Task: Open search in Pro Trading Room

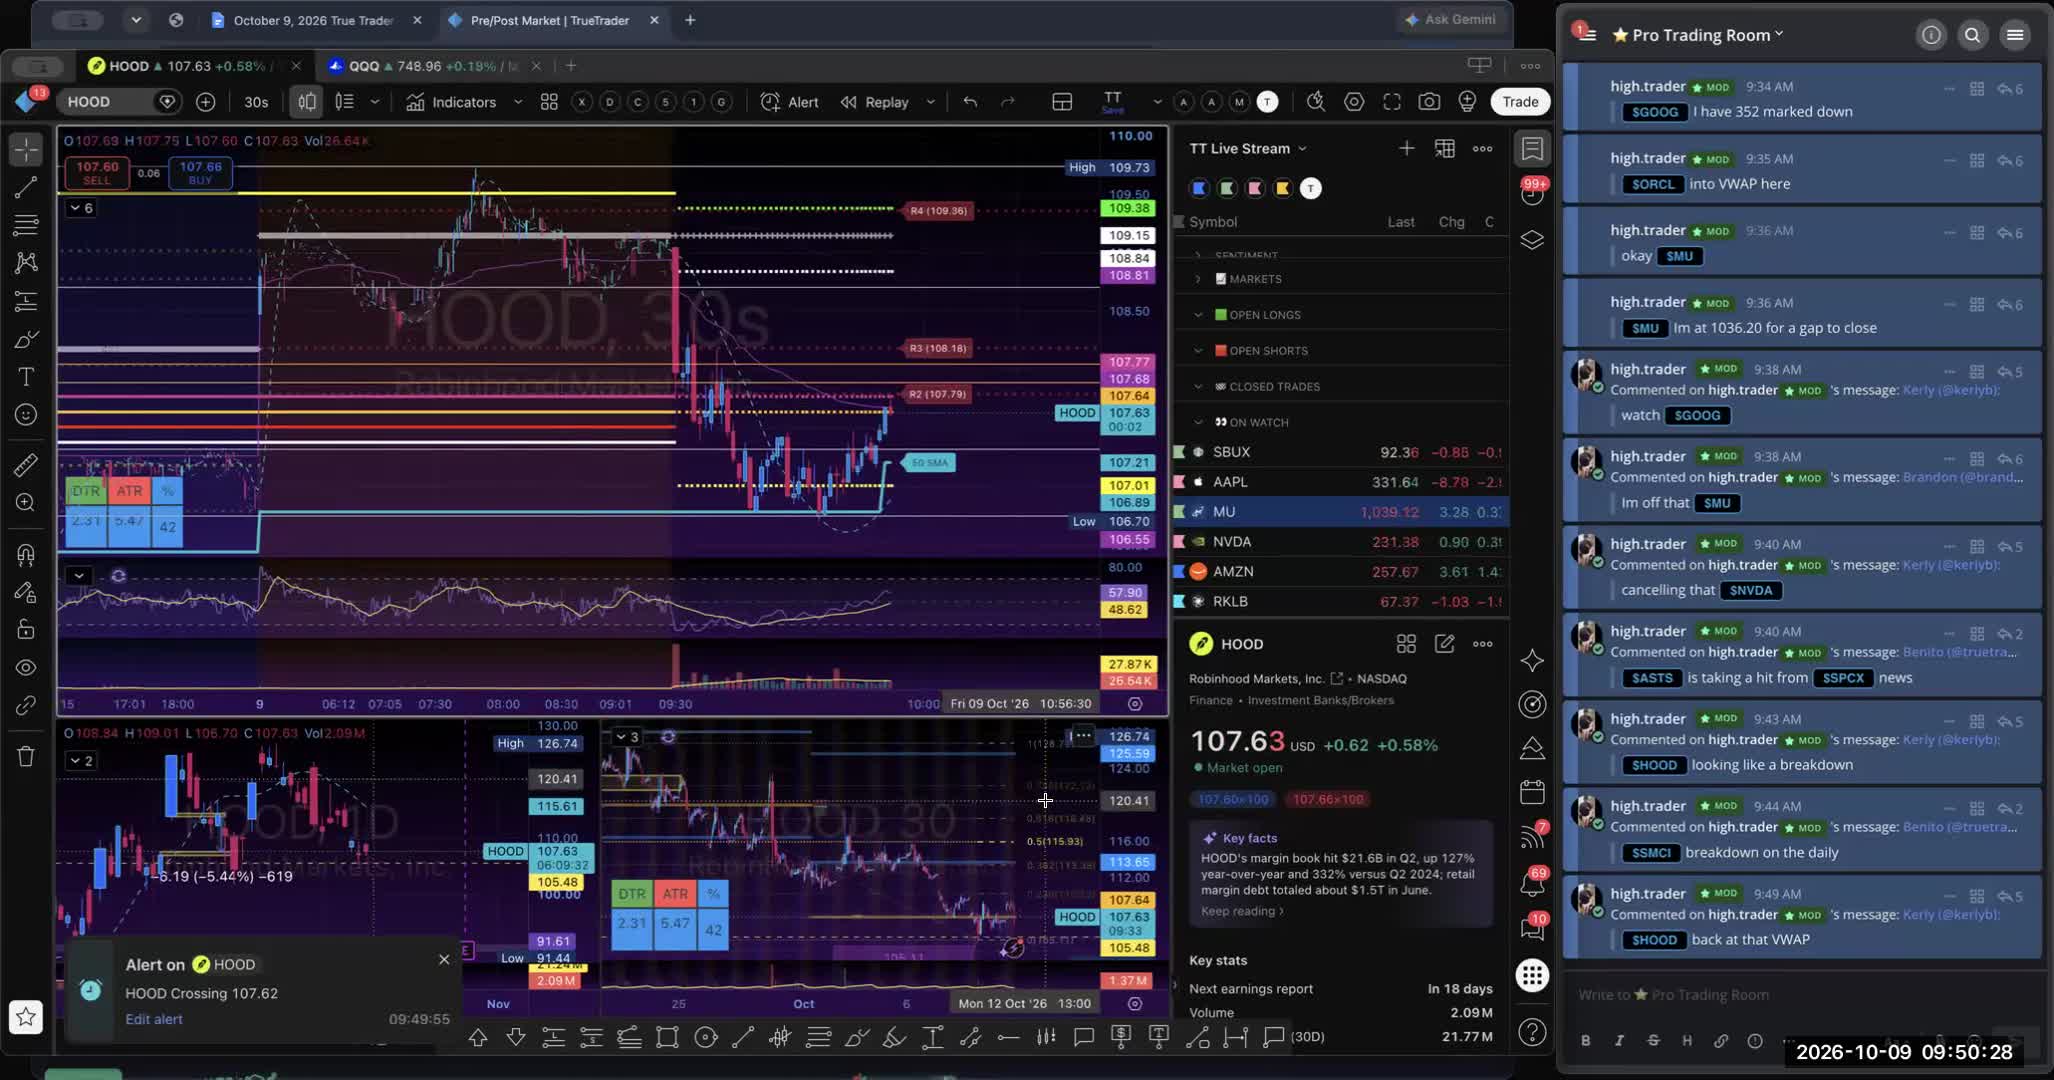Action: [x=1972, y=35]
